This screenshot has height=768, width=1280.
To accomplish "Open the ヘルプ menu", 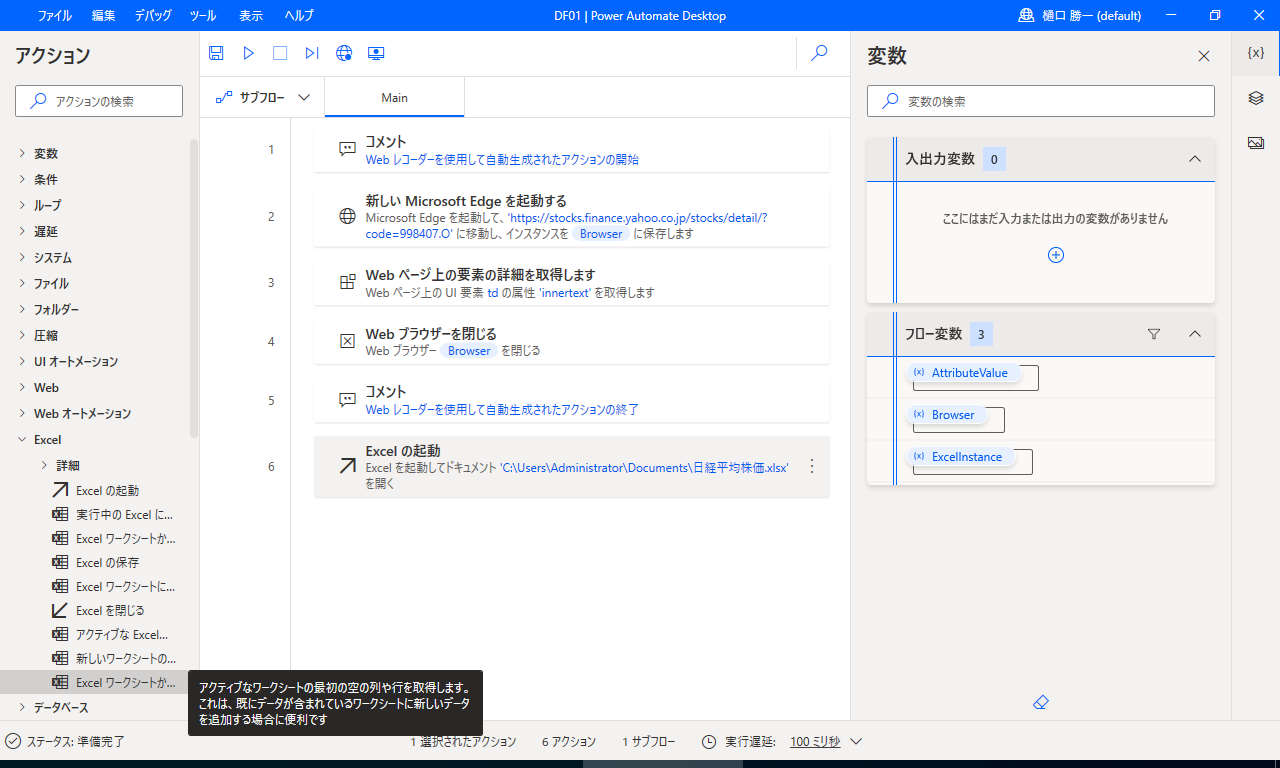I will (x=298, y=15).
